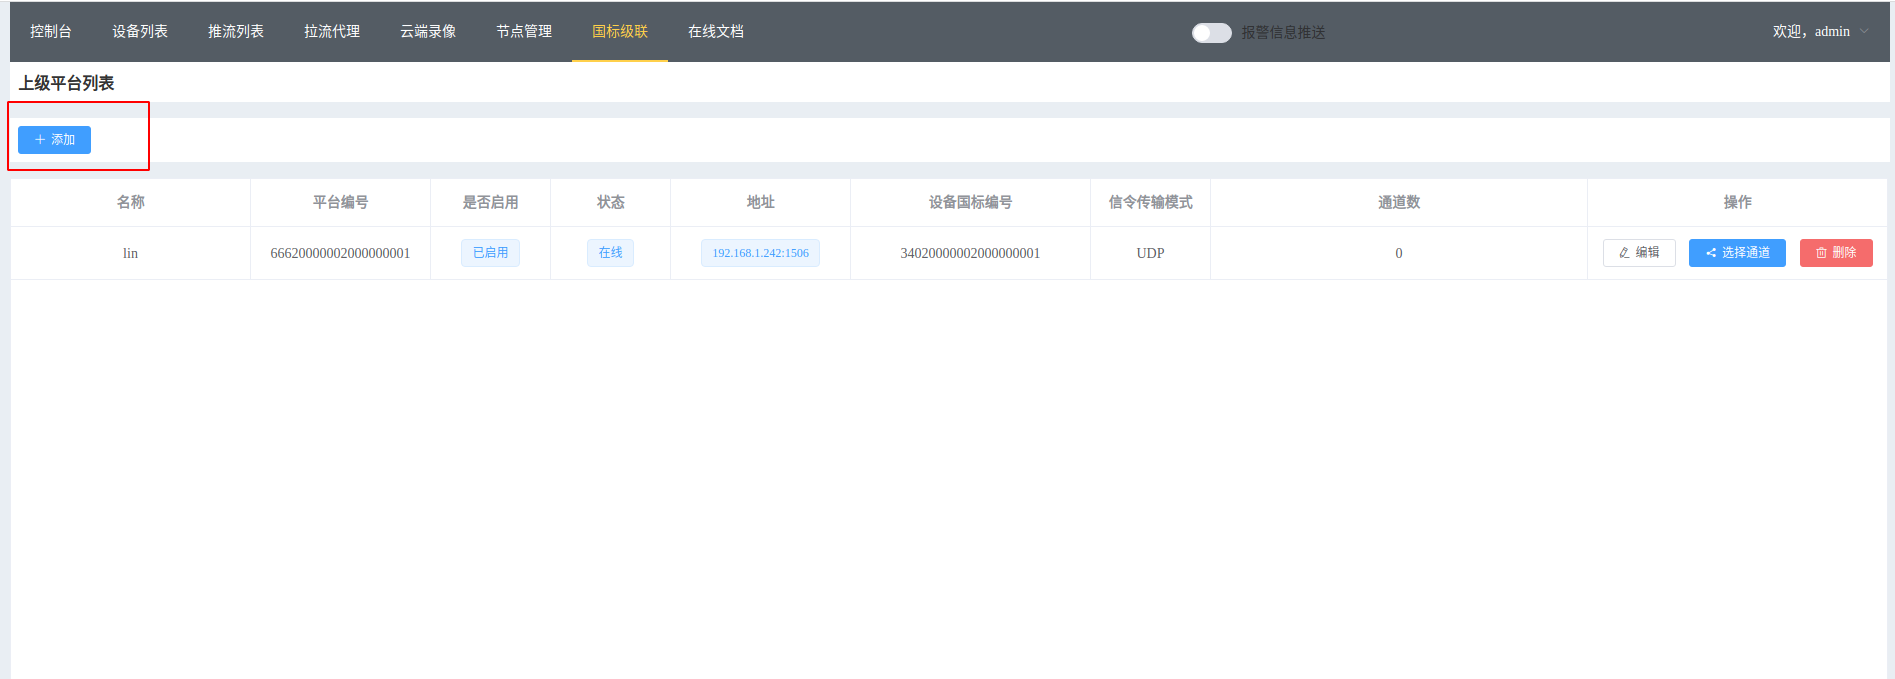Expand the admin user dropdown arrow

[x=1864, y=32]
